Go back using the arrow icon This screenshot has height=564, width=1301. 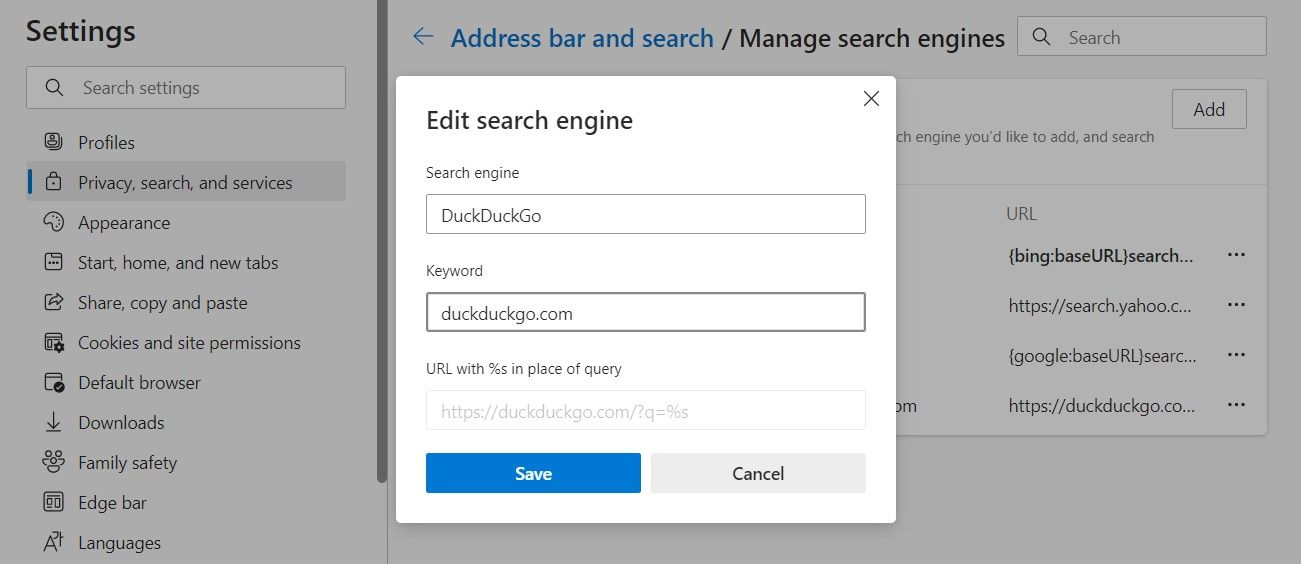(423, 37)
